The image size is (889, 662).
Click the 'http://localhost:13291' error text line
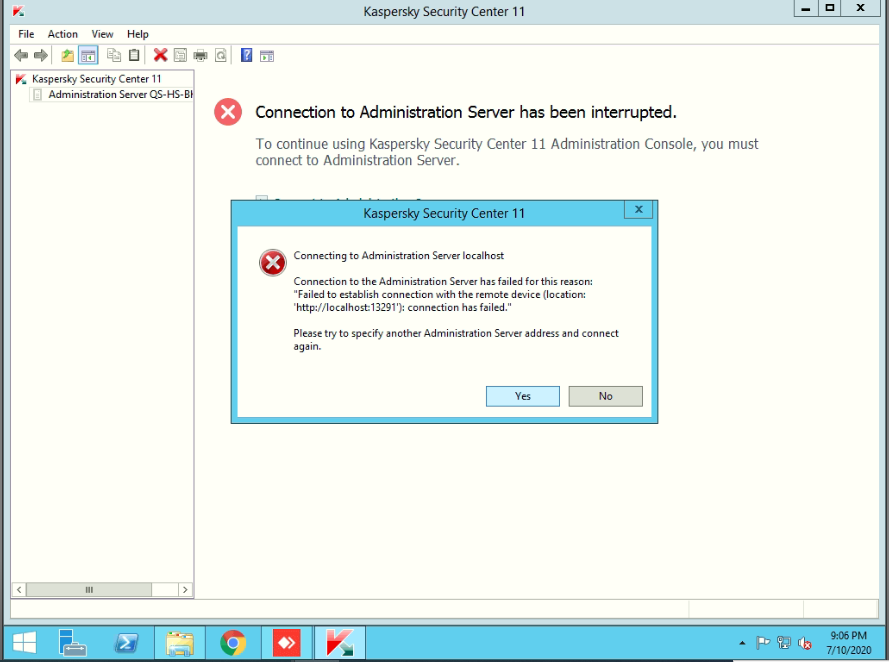(x=403, y=308)
